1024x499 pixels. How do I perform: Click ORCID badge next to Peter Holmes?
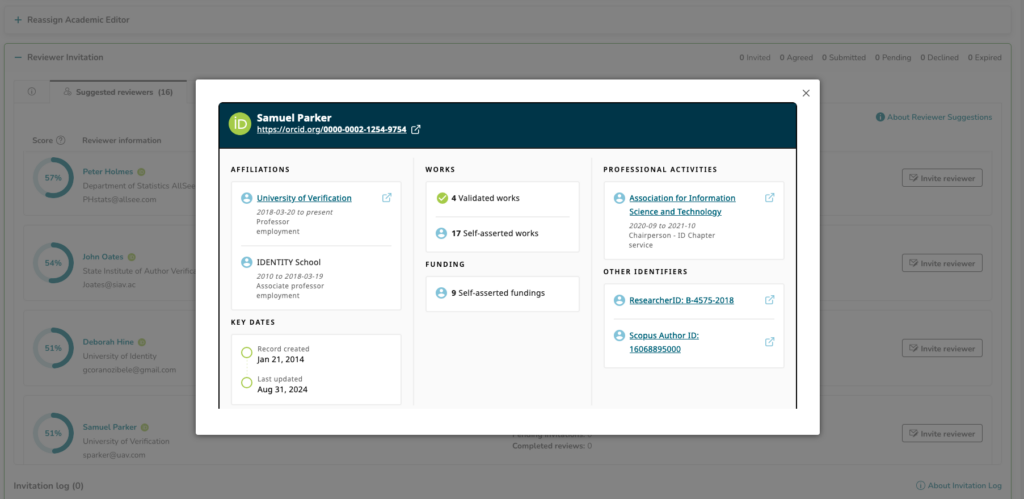pos(140,172)
